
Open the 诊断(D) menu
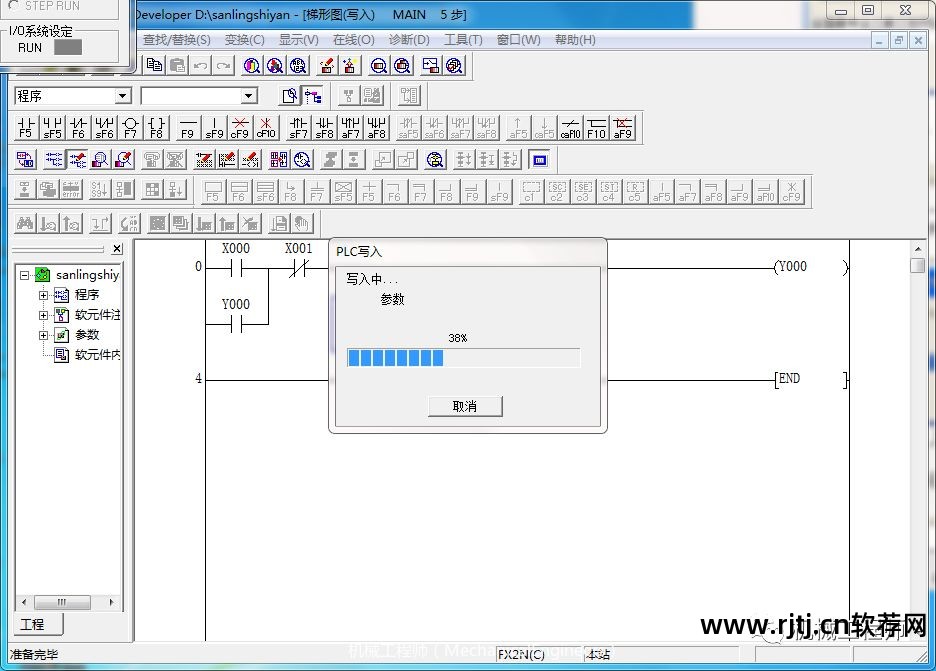point(409,40)
